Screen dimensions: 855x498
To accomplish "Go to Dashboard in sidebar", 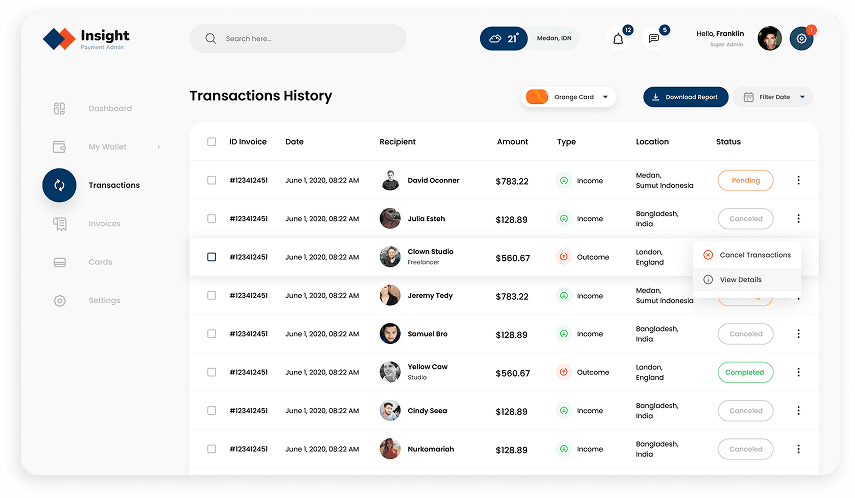I will click(x=110, y=109).
